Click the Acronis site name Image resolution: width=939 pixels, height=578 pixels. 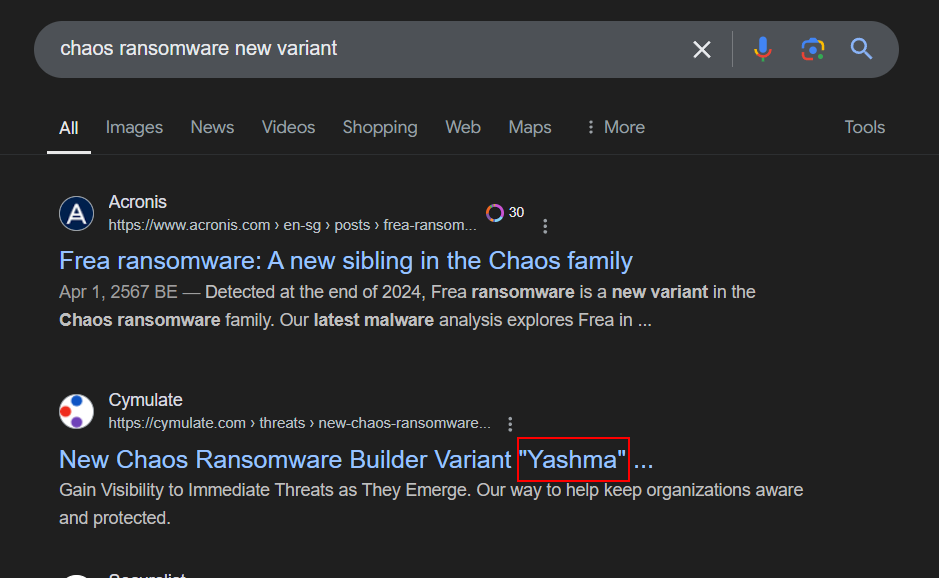click(138, 202)
